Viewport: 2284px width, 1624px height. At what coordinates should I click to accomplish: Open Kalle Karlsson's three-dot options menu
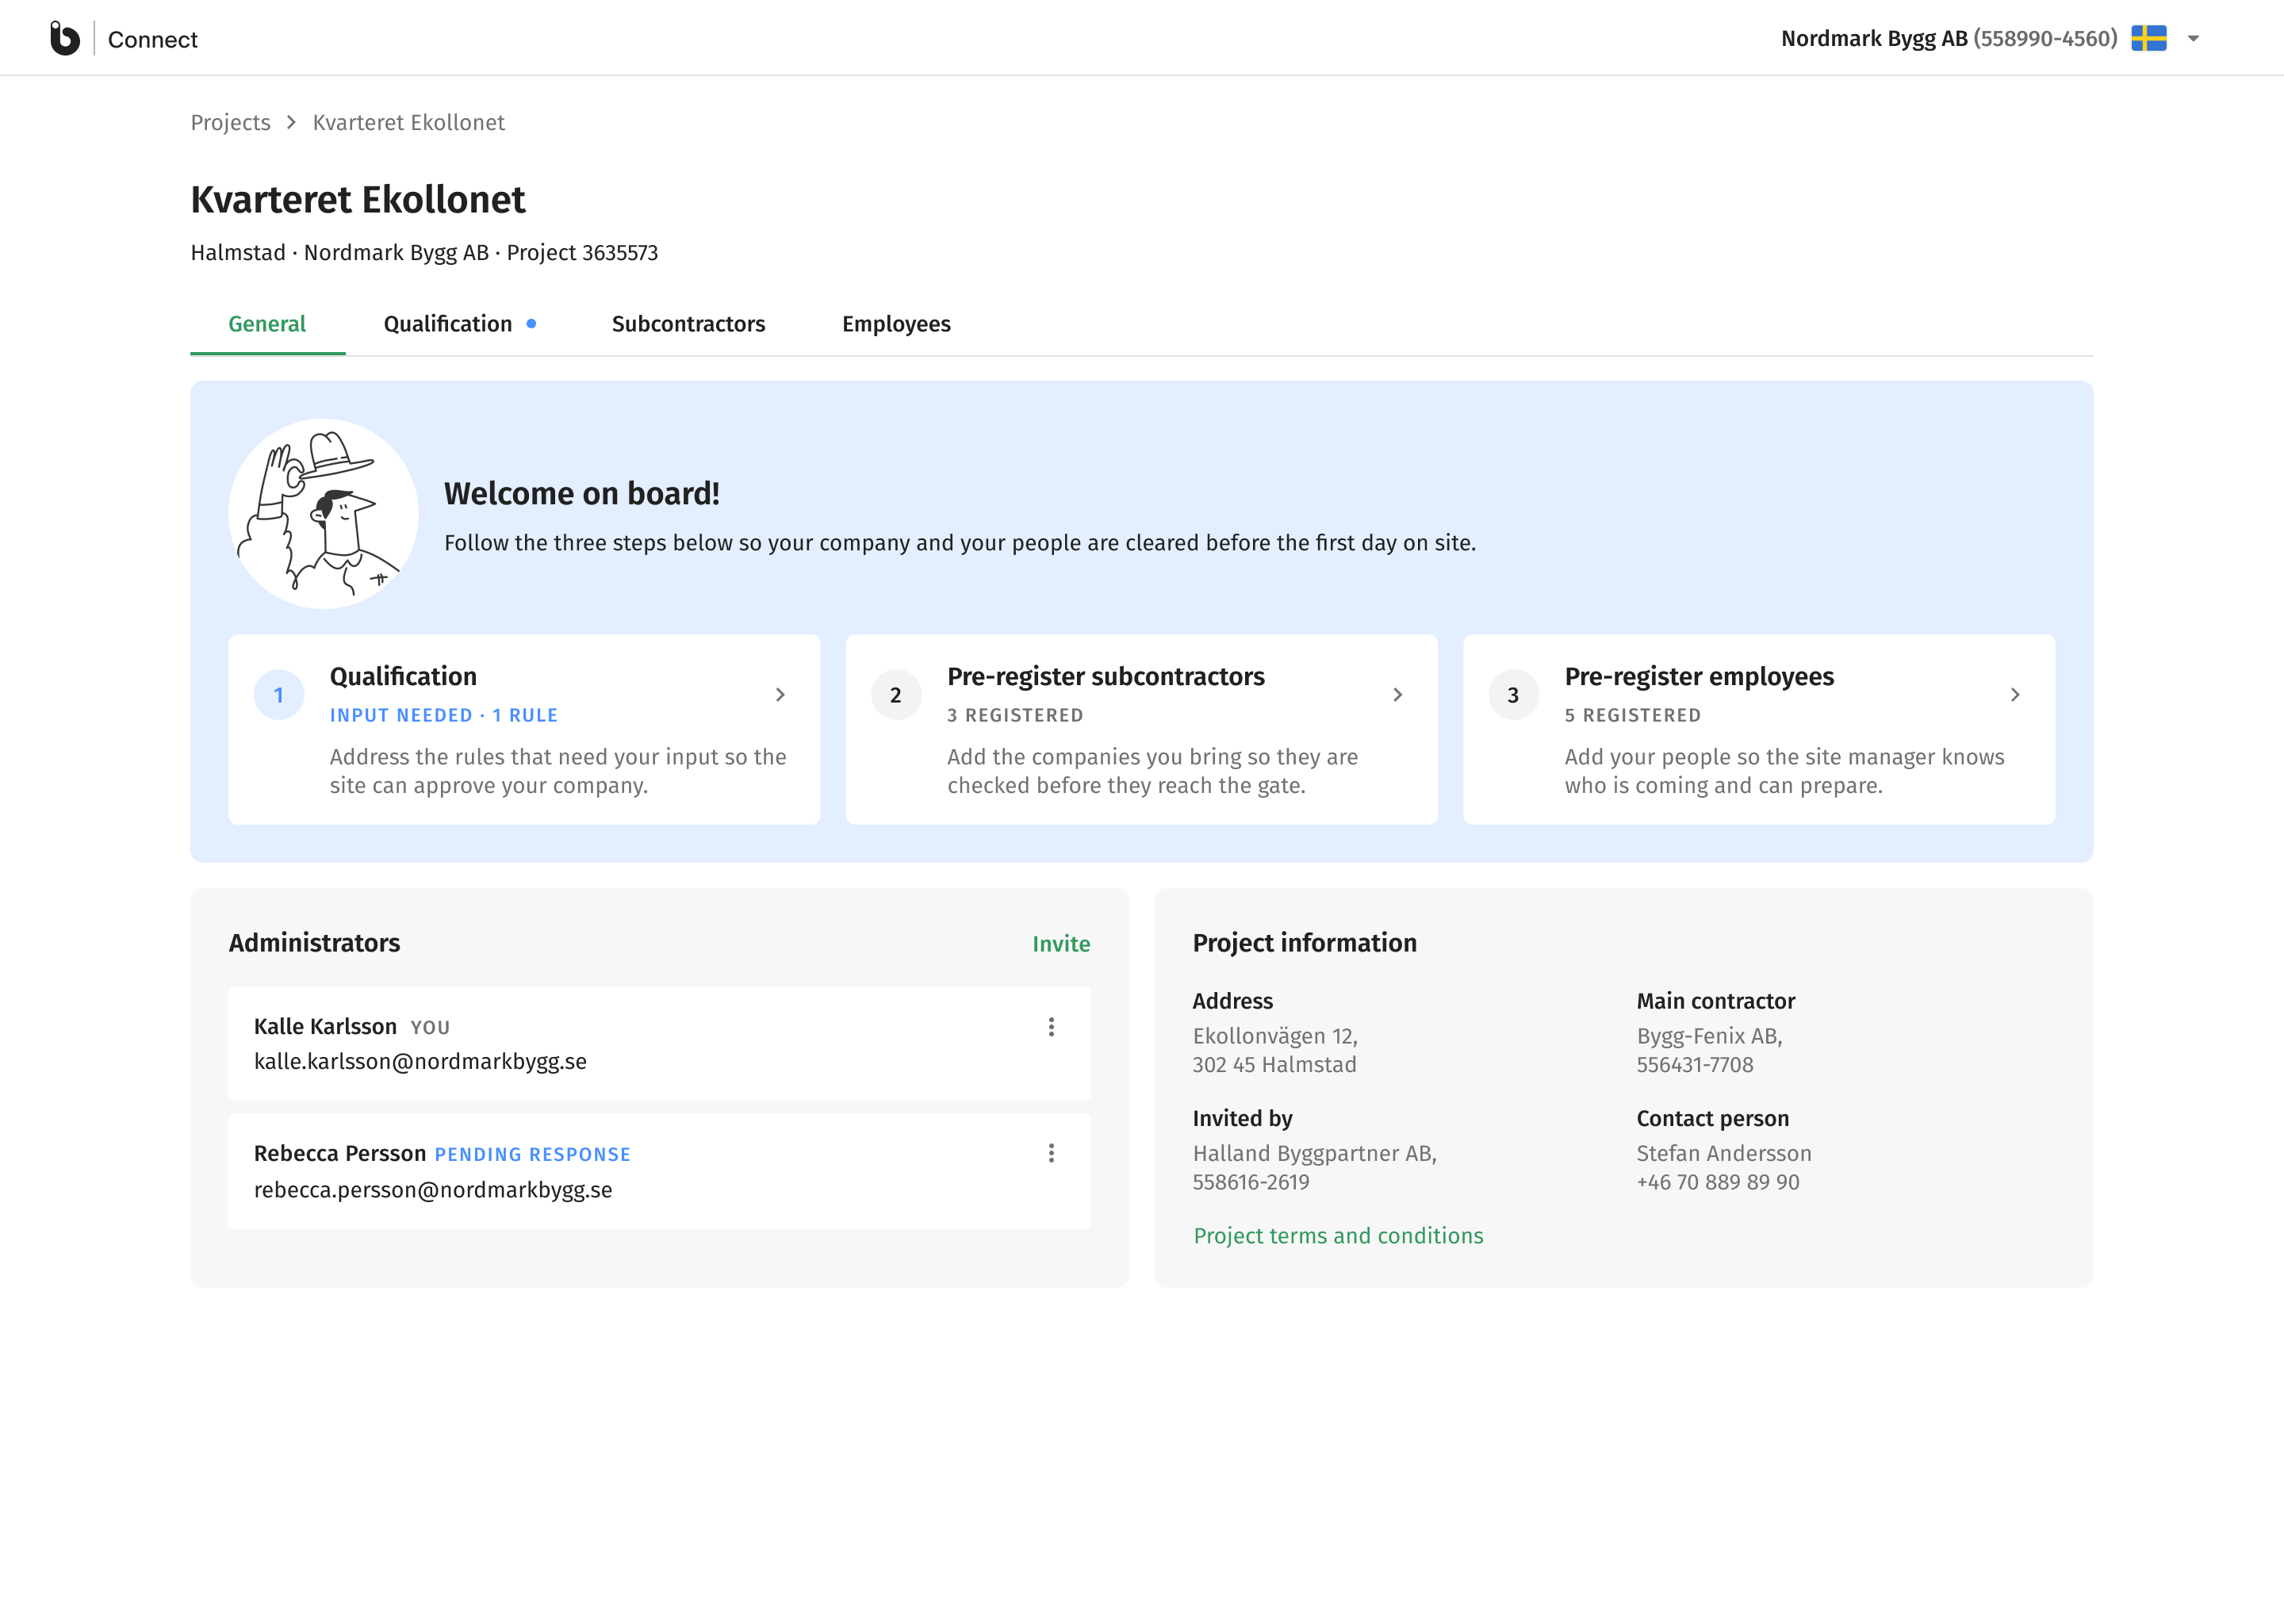point(1051,1027)
